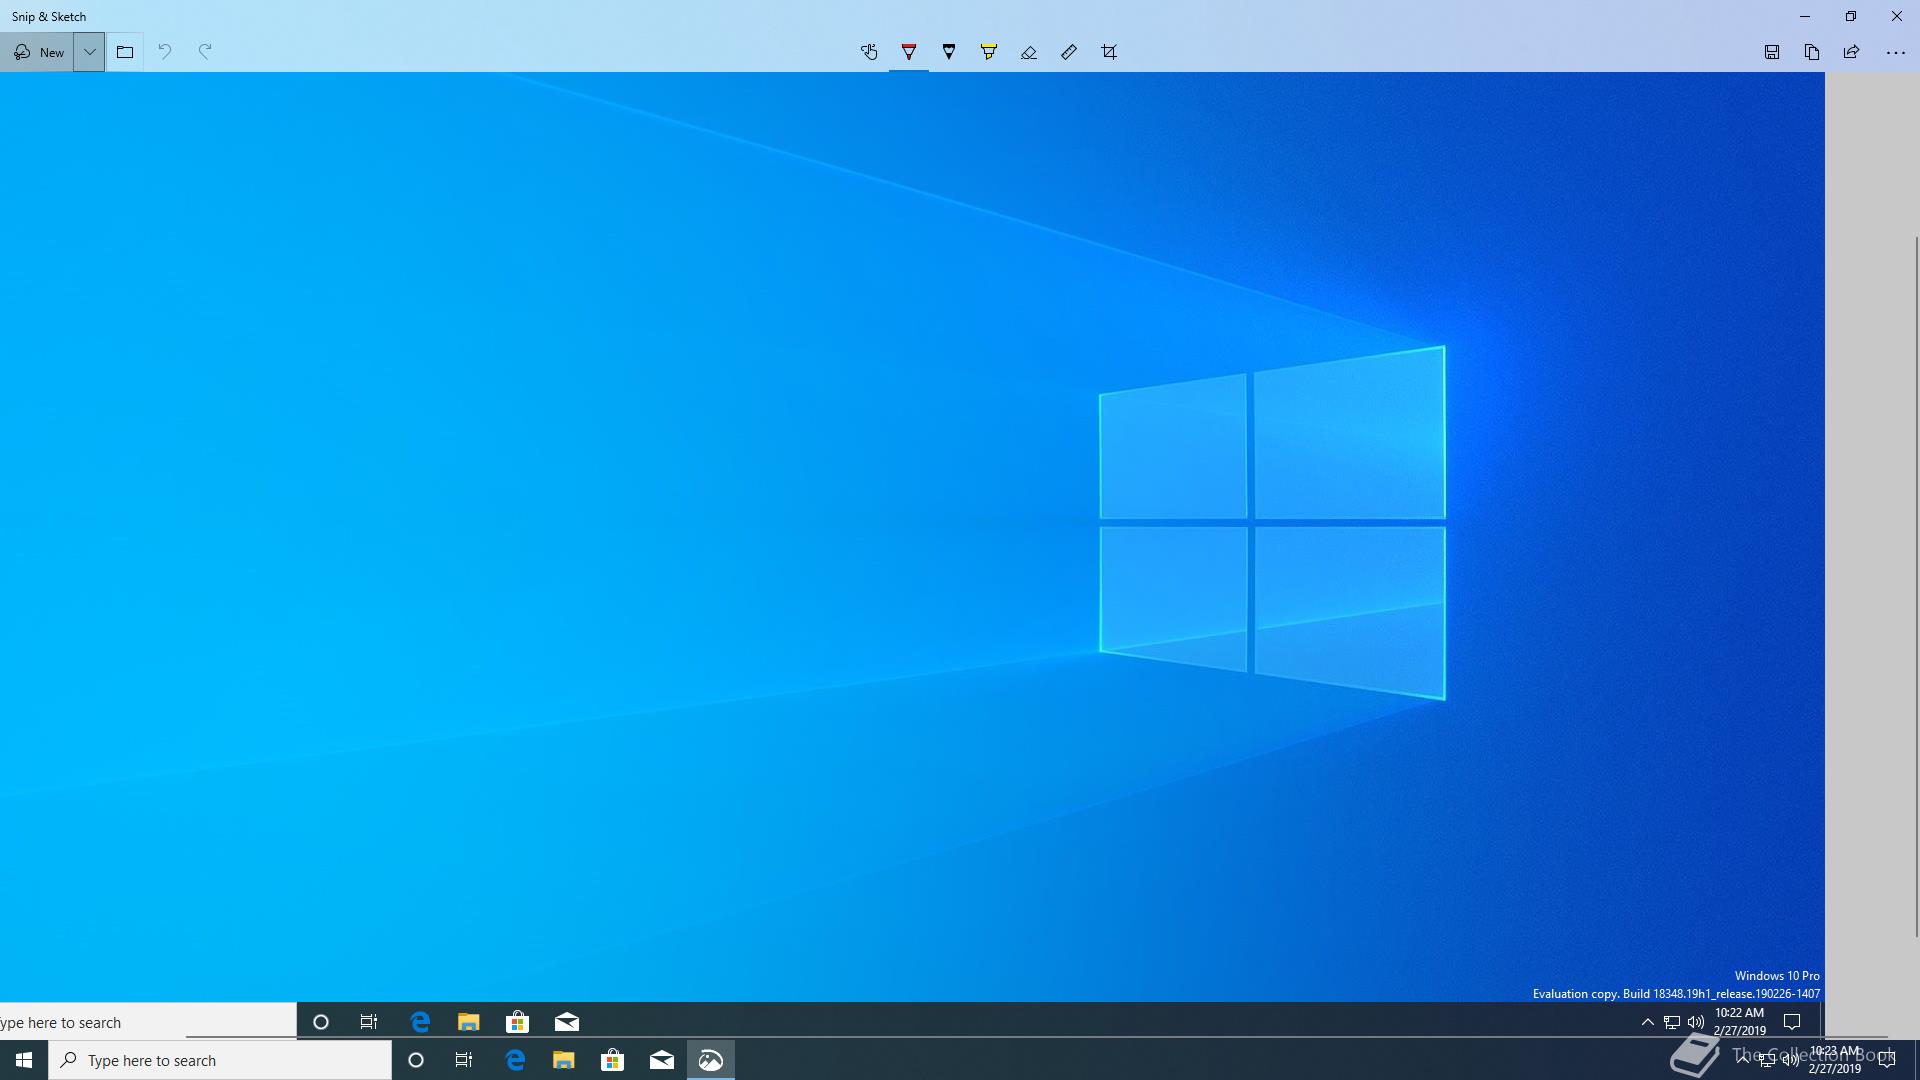Select the red Ballpoint pen tool
Screen dimensions: 1920x1080
click(x=909, y=52)
